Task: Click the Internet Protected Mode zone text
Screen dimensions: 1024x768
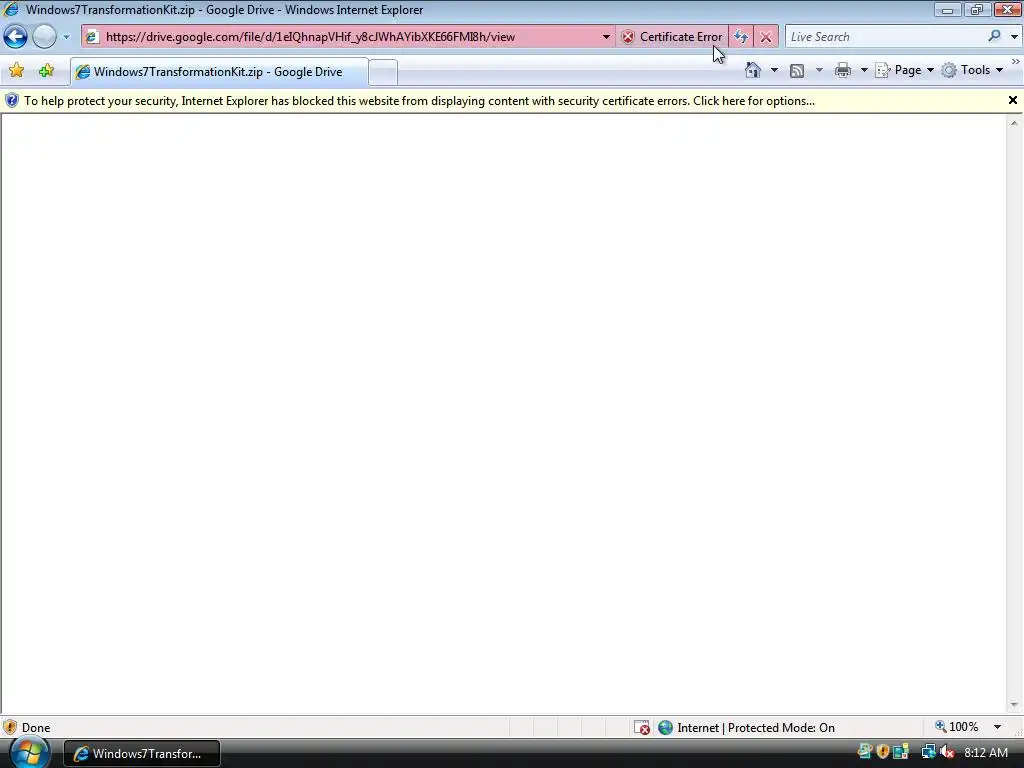Action: [756, 728]
